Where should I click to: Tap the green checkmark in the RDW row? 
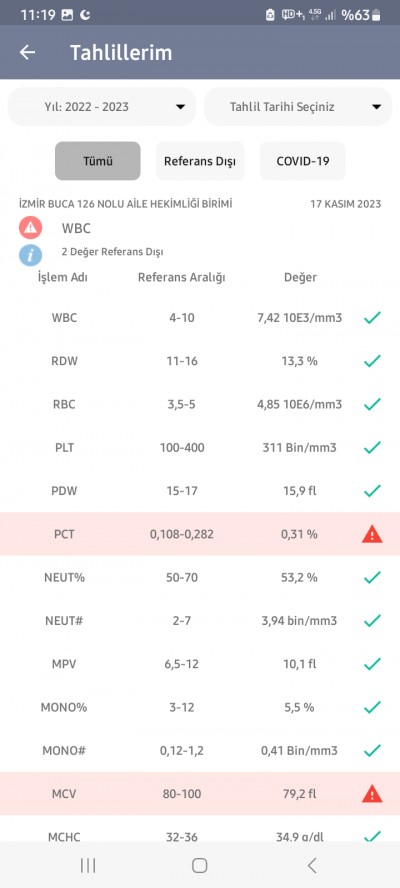click(372, 361)
